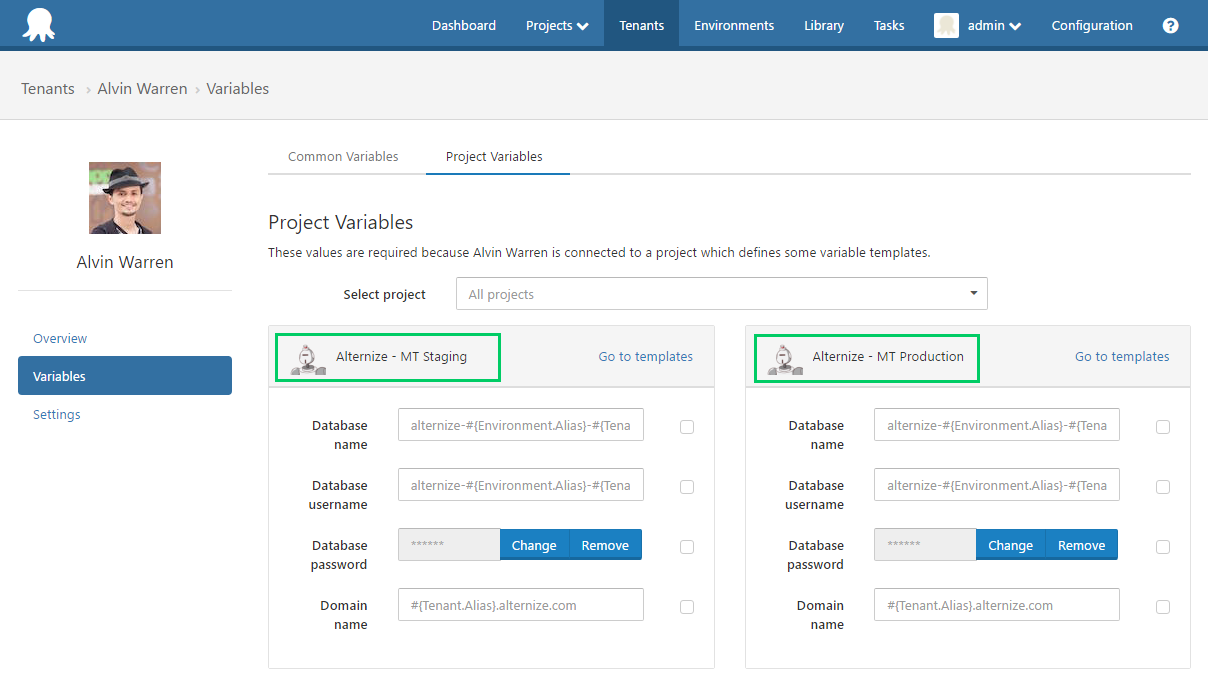Open Go to templates for MT Production
1208x690 pixels.
(1122, 356)
